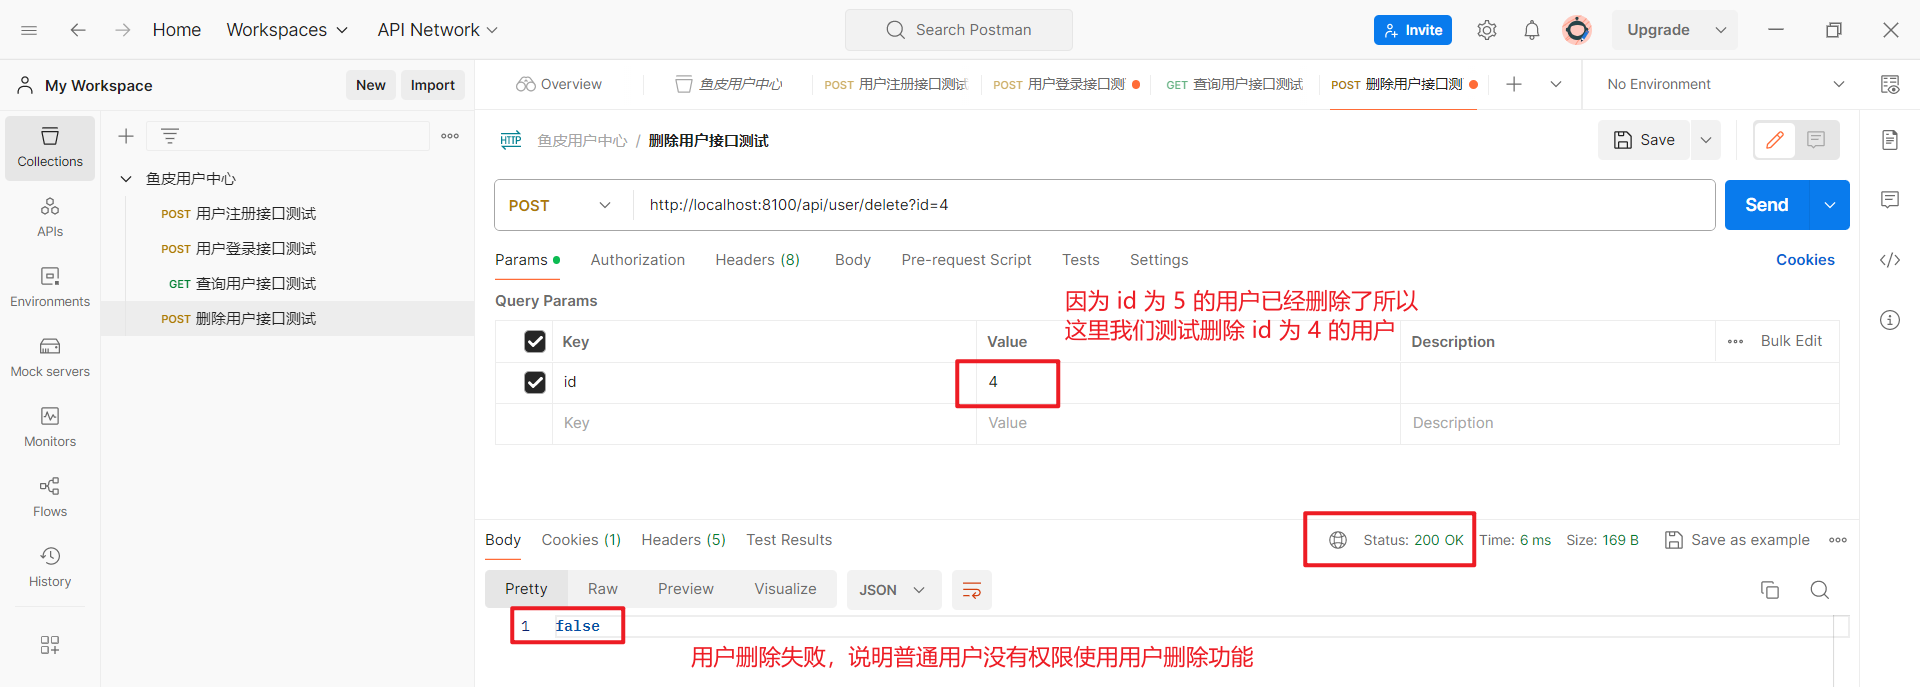Screen dimensions: 1920x687
Task: Click the Send button
Action: (1766, 205)
